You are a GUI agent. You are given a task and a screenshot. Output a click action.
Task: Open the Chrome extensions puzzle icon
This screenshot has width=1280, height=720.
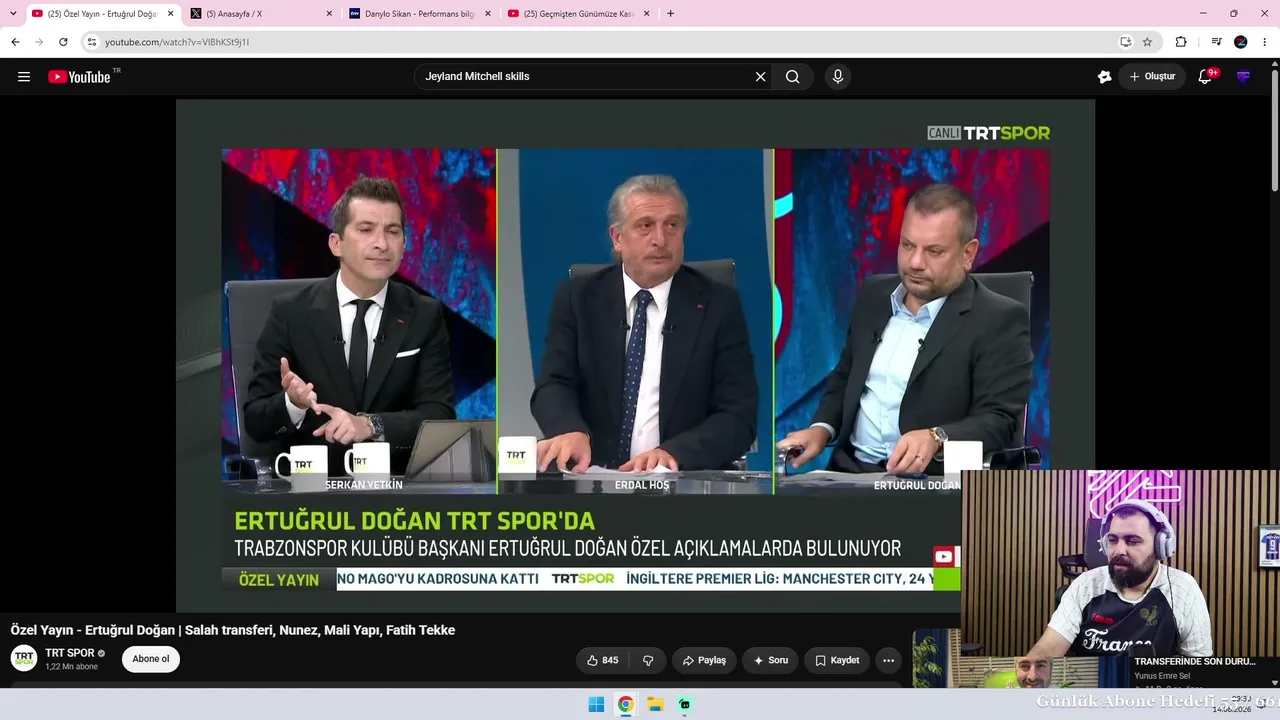coord(1181,42)
